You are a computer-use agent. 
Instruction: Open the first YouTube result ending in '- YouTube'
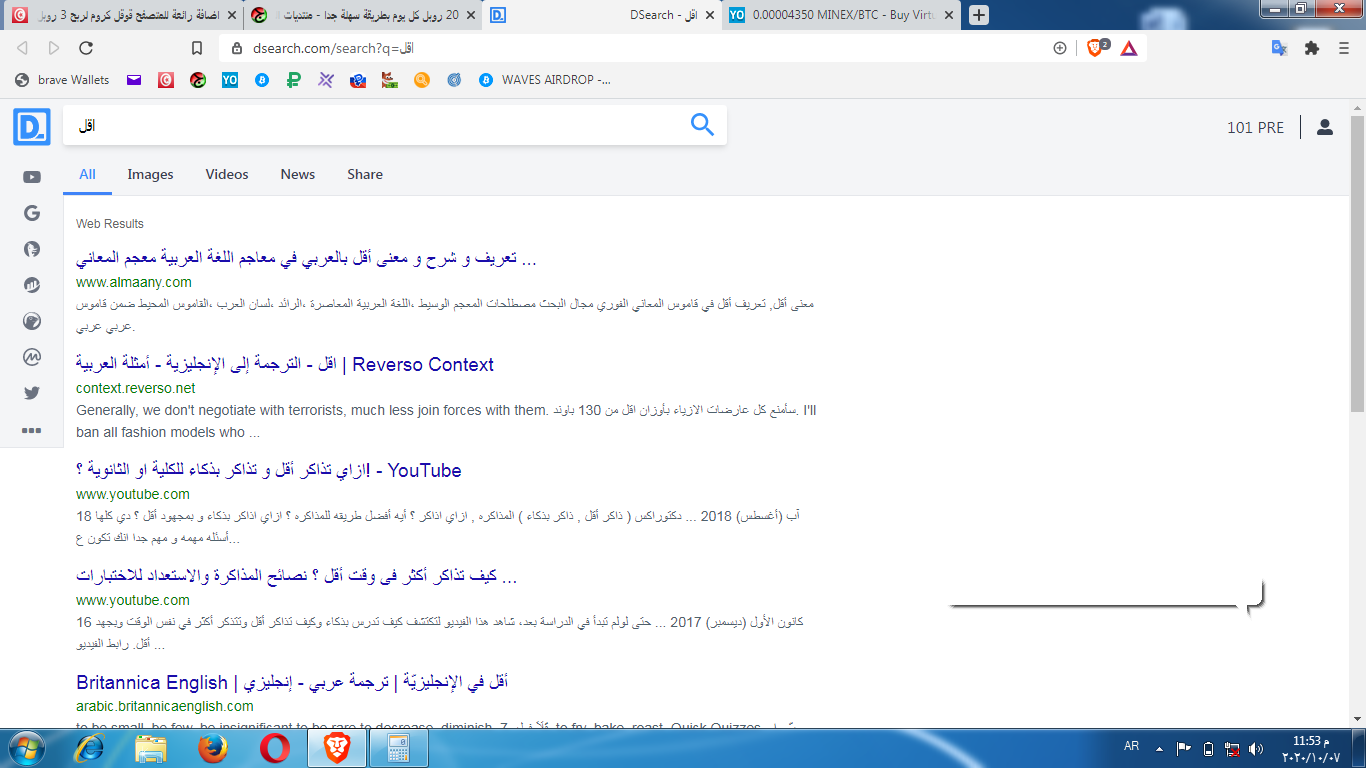coord(269,471)
